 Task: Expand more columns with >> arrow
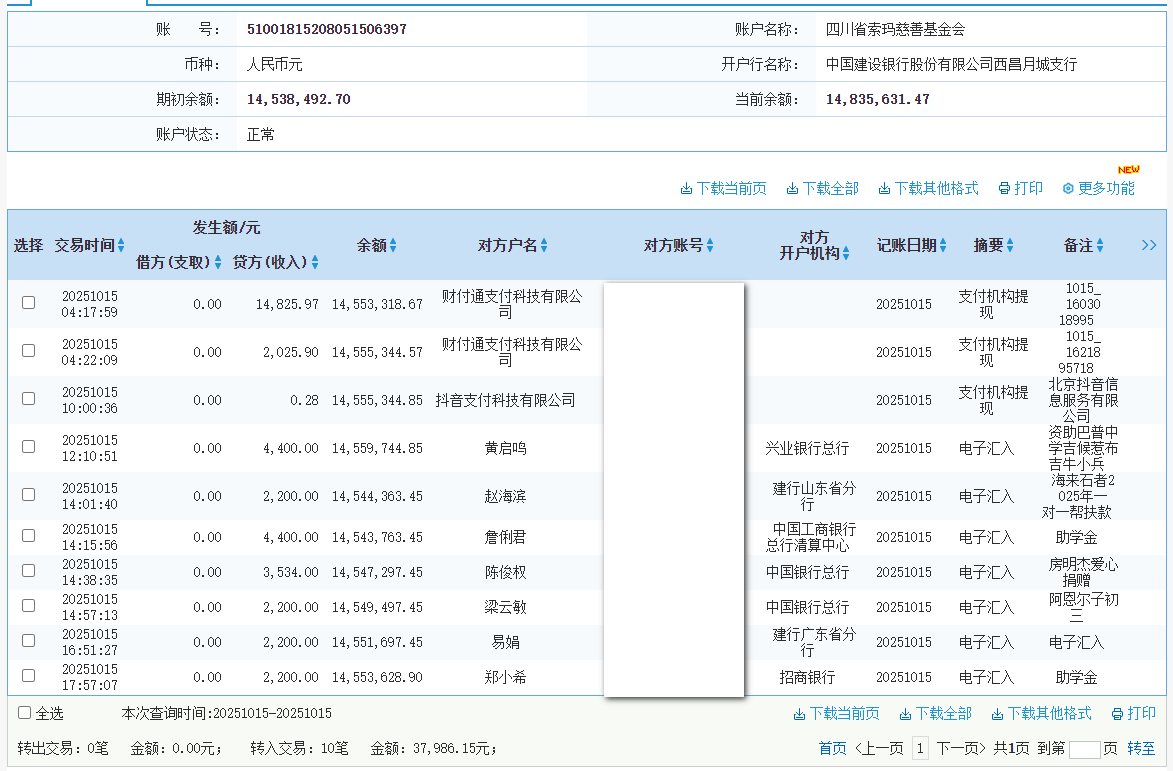click(1149, 245)
